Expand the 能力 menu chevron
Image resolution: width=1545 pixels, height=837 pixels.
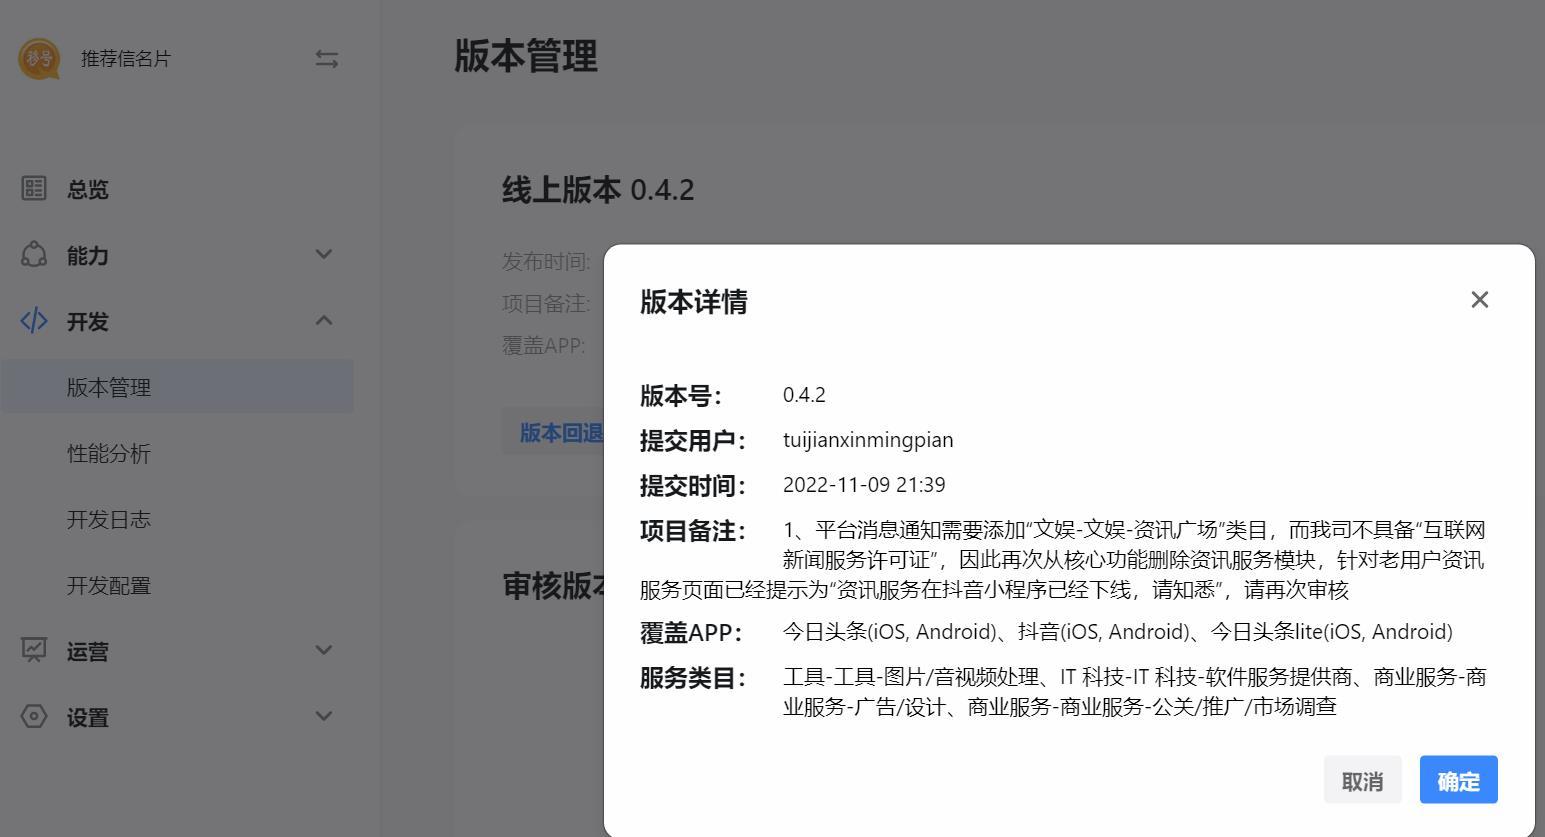pos(323,255)
